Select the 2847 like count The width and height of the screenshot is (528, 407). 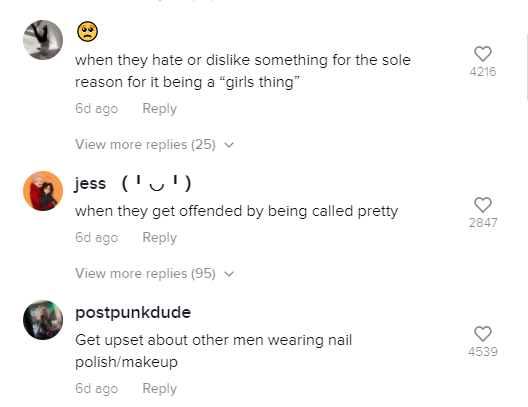483,223
